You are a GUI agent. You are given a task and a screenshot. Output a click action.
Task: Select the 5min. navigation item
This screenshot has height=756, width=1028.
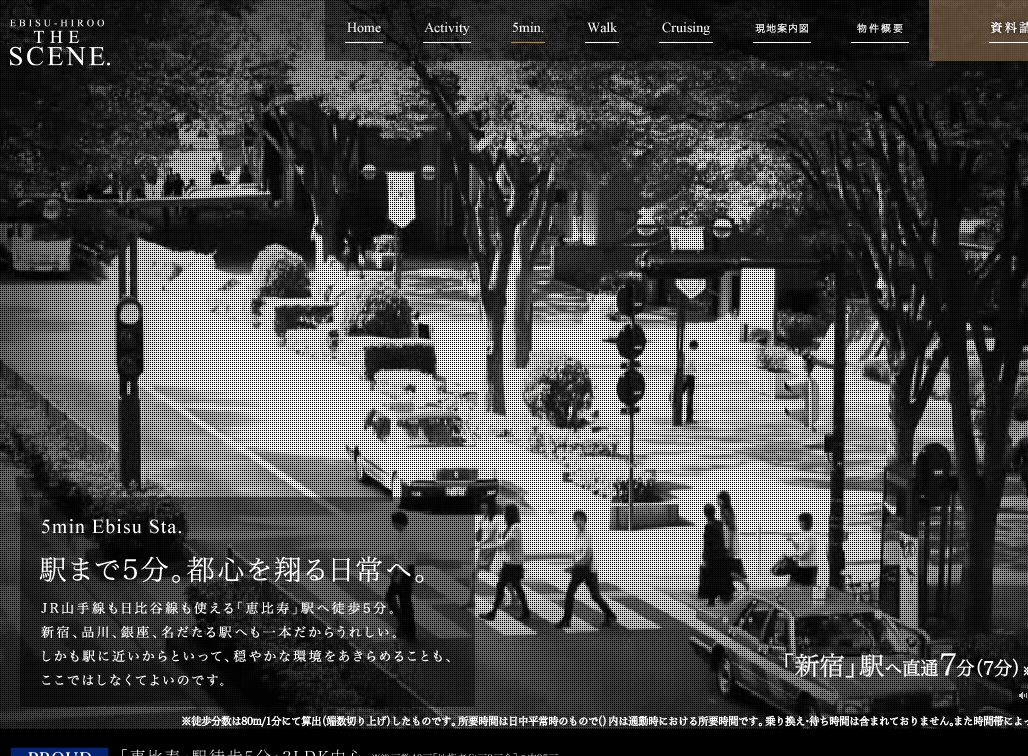[527, 28]
